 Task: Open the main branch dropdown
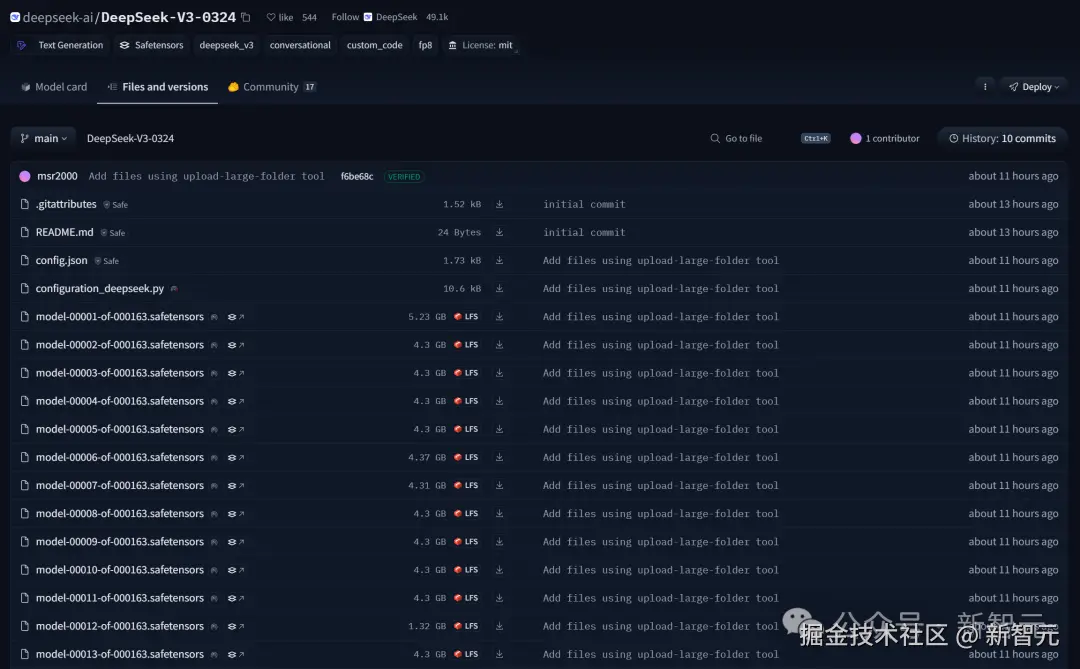[x=43, y=138]
